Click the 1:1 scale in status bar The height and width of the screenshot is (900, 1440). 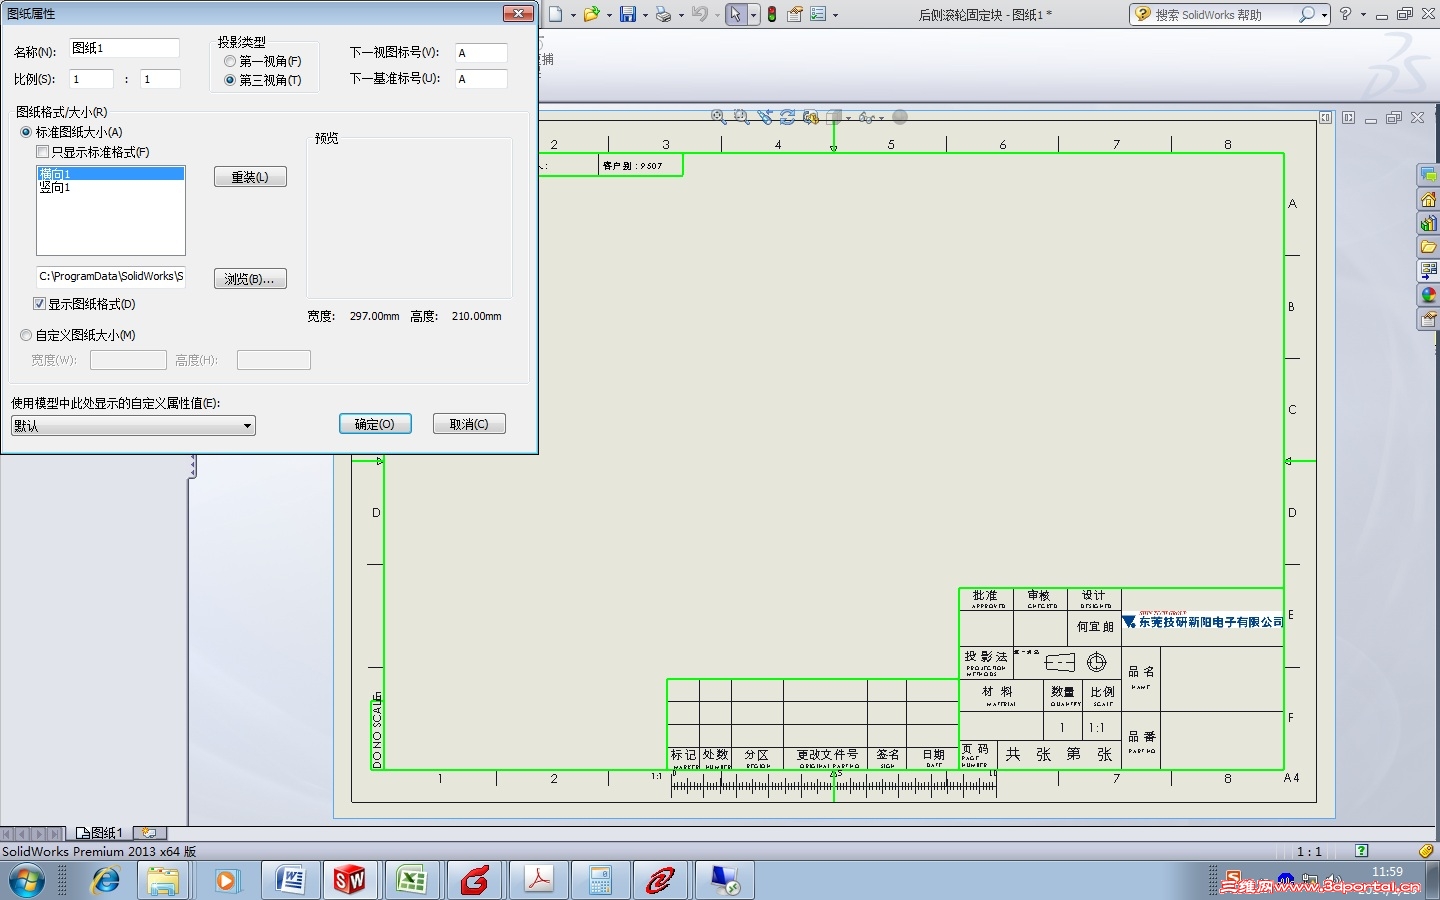(x=1309, y=852)
